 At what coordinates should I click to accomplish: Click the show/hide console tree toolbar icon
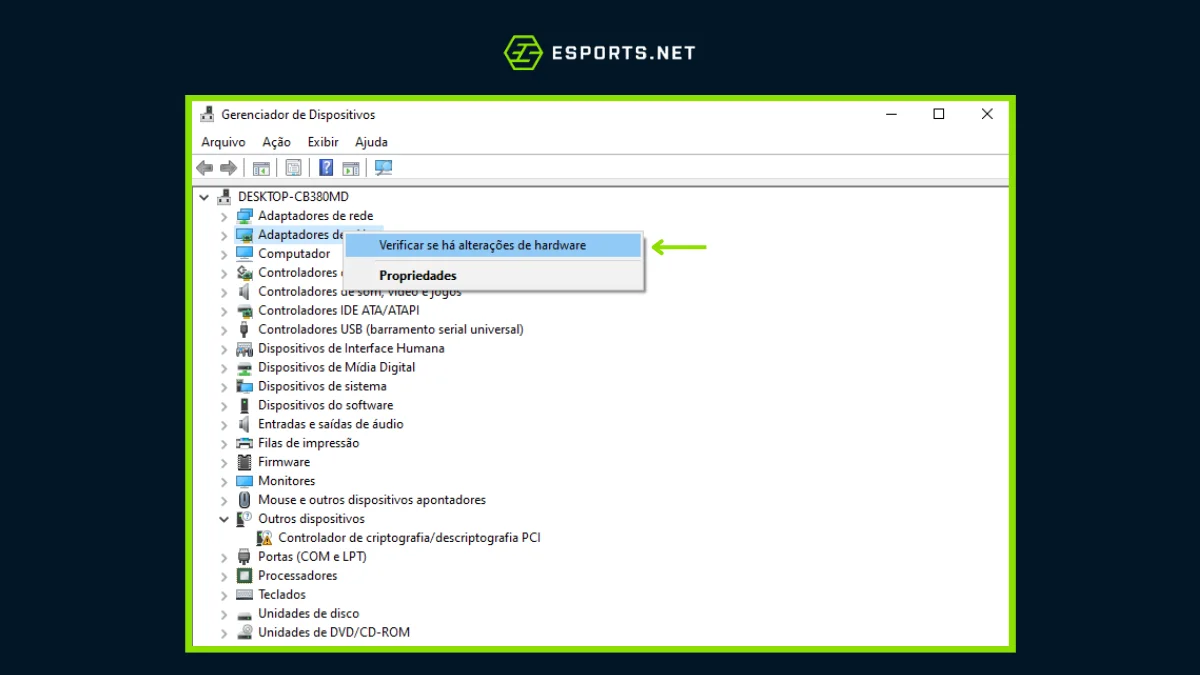pyautogui.click(x=261, y=168)
